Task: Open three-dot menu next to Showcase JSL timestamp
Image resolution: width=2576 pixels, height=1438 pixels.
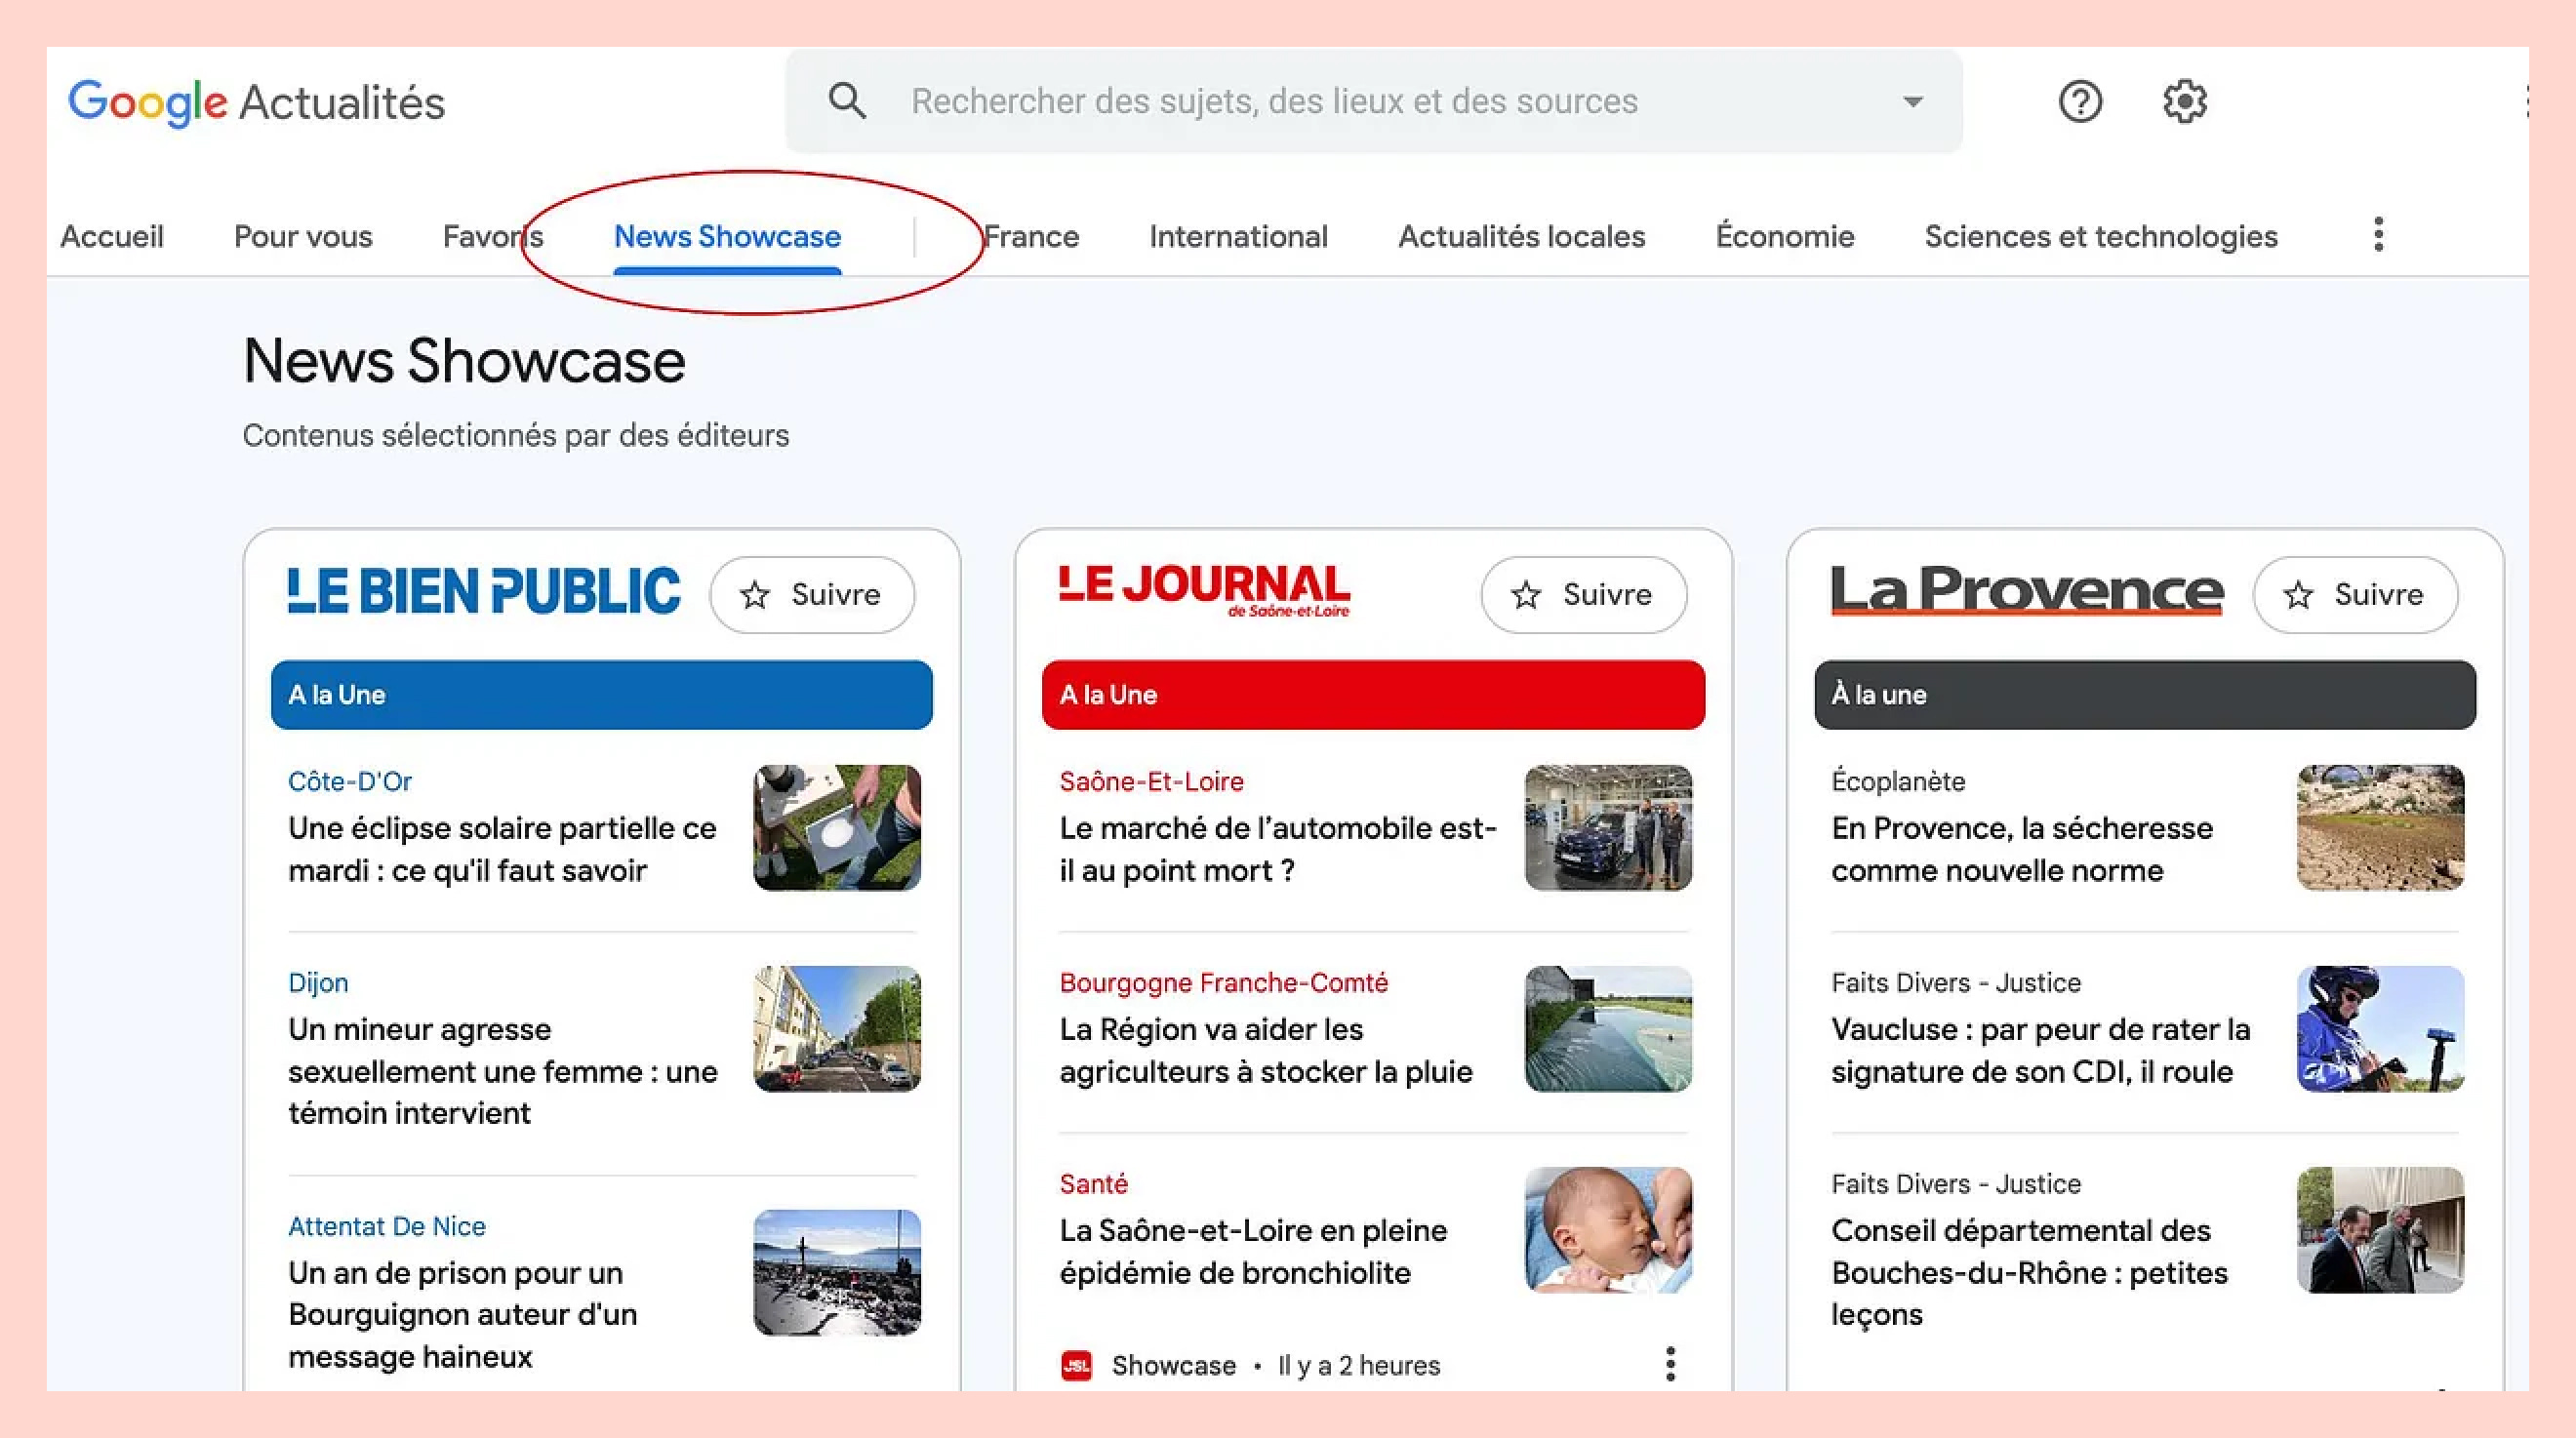Action: [x=1670, y=1364]
